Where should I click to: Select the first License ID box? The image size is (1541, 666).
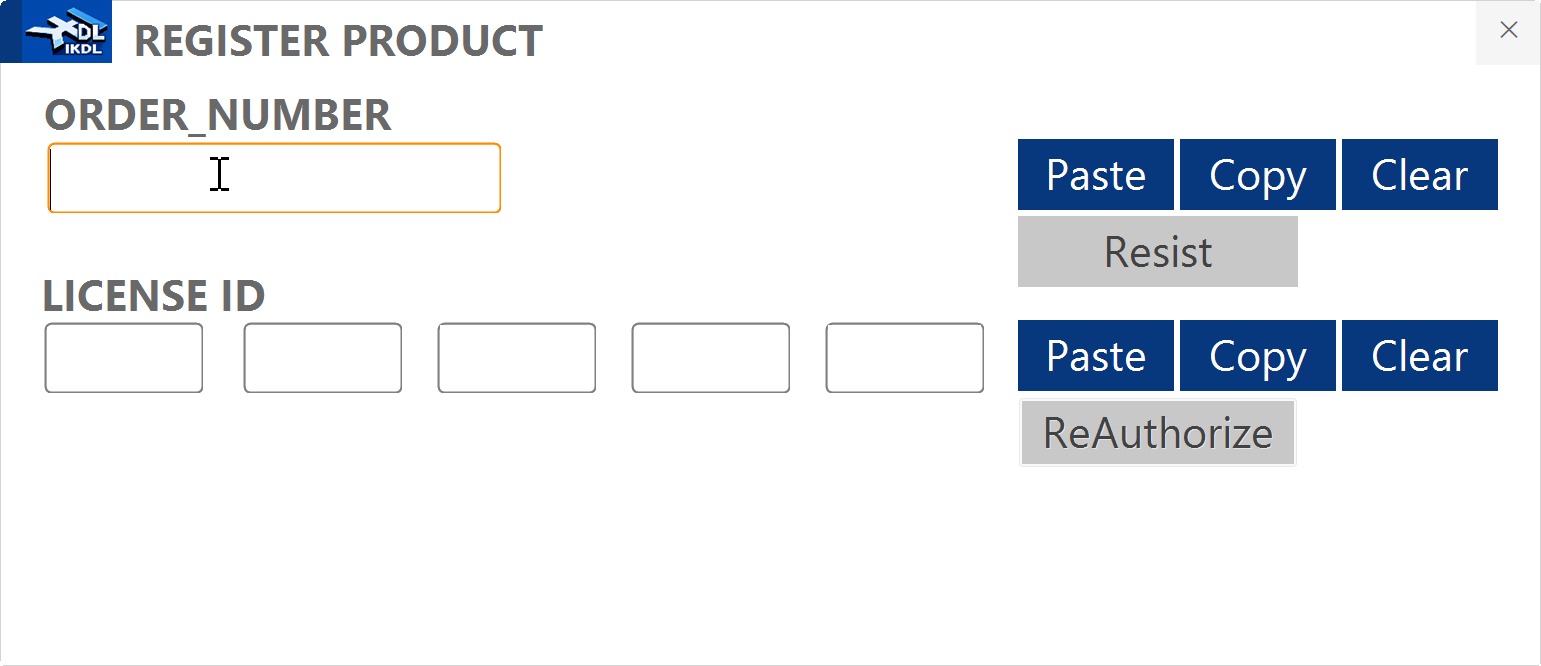(x=124, y=358)
